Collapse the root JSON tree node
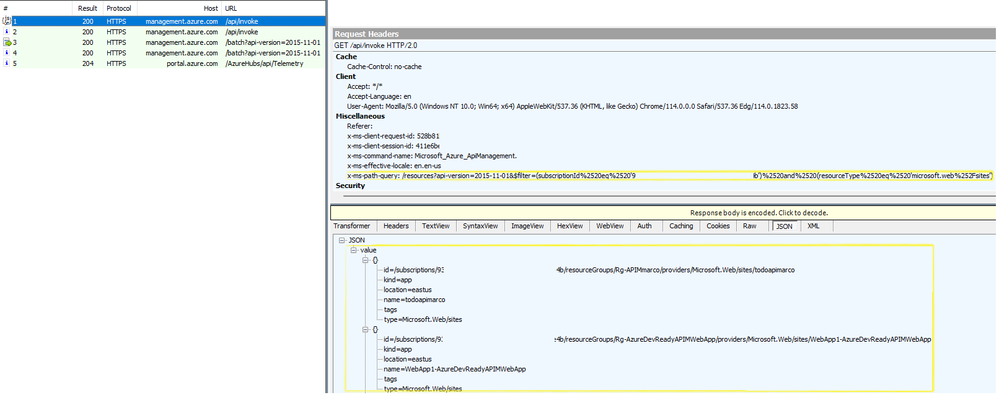 coord(342,240)
